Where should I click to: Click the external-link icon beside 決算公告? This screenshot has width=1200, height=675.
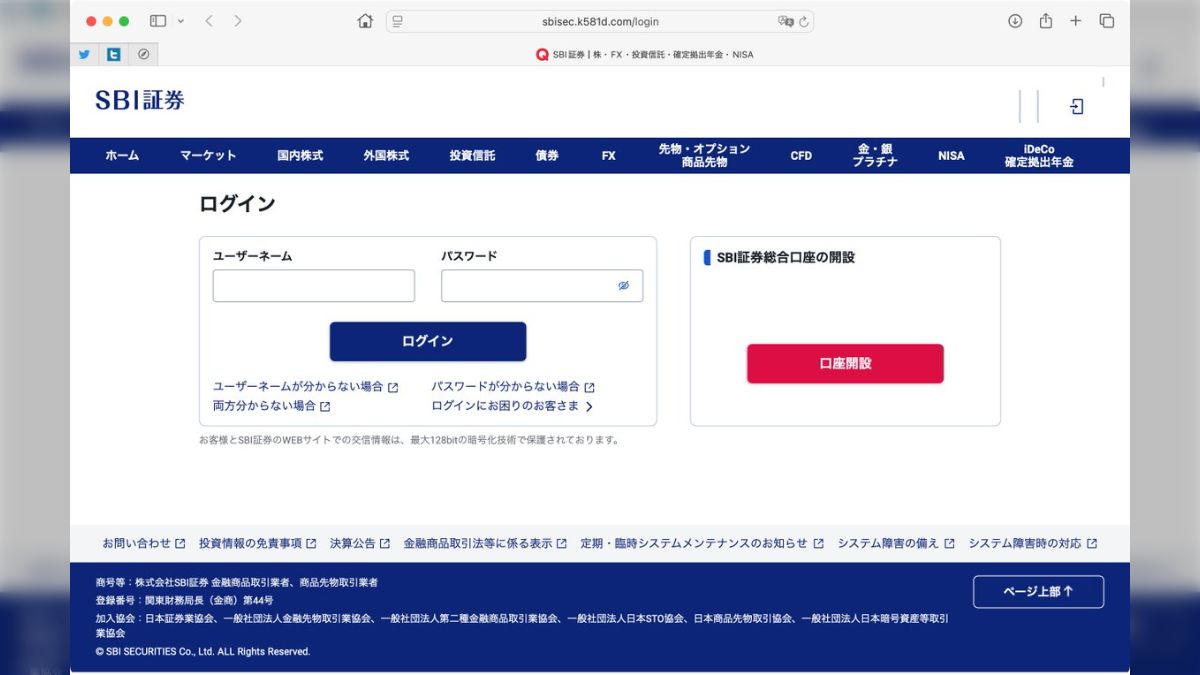pyautogui.click(x=385, y=544)
